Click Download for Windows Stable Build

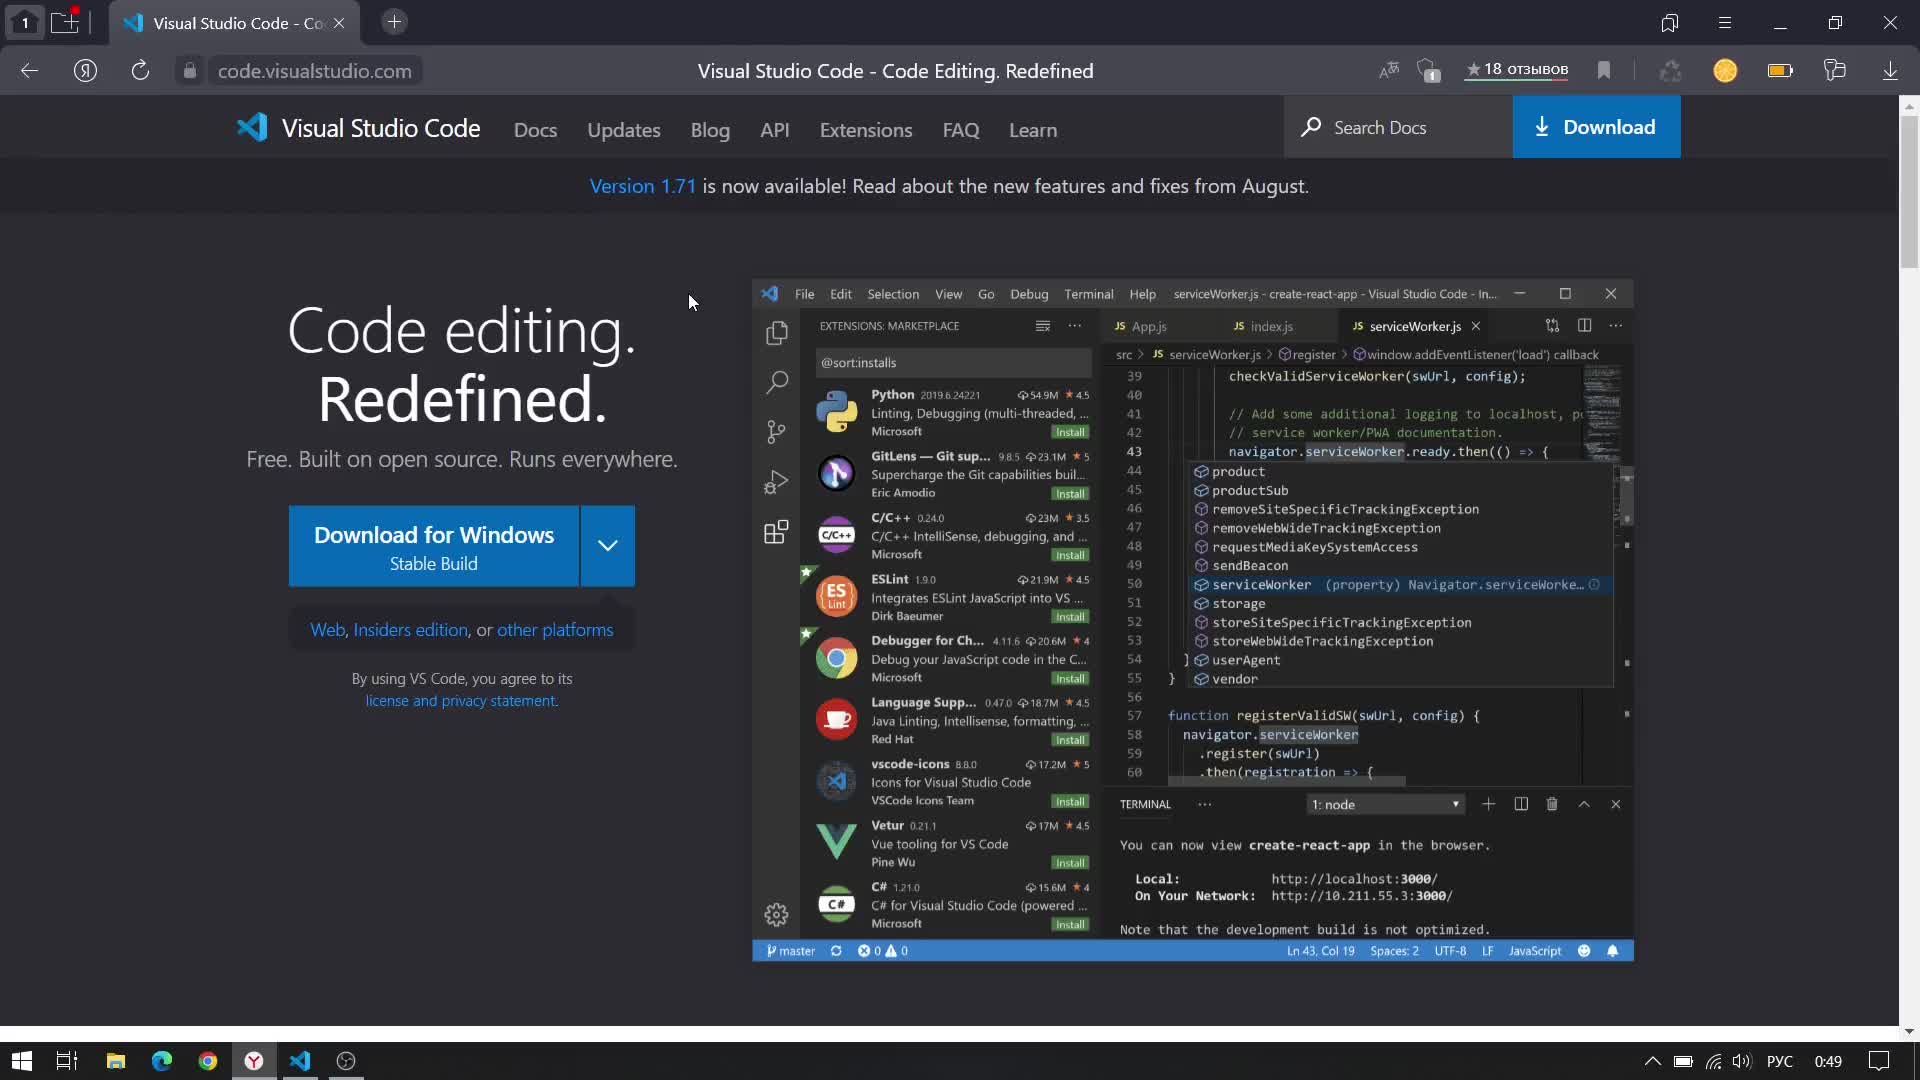point(434,546)
